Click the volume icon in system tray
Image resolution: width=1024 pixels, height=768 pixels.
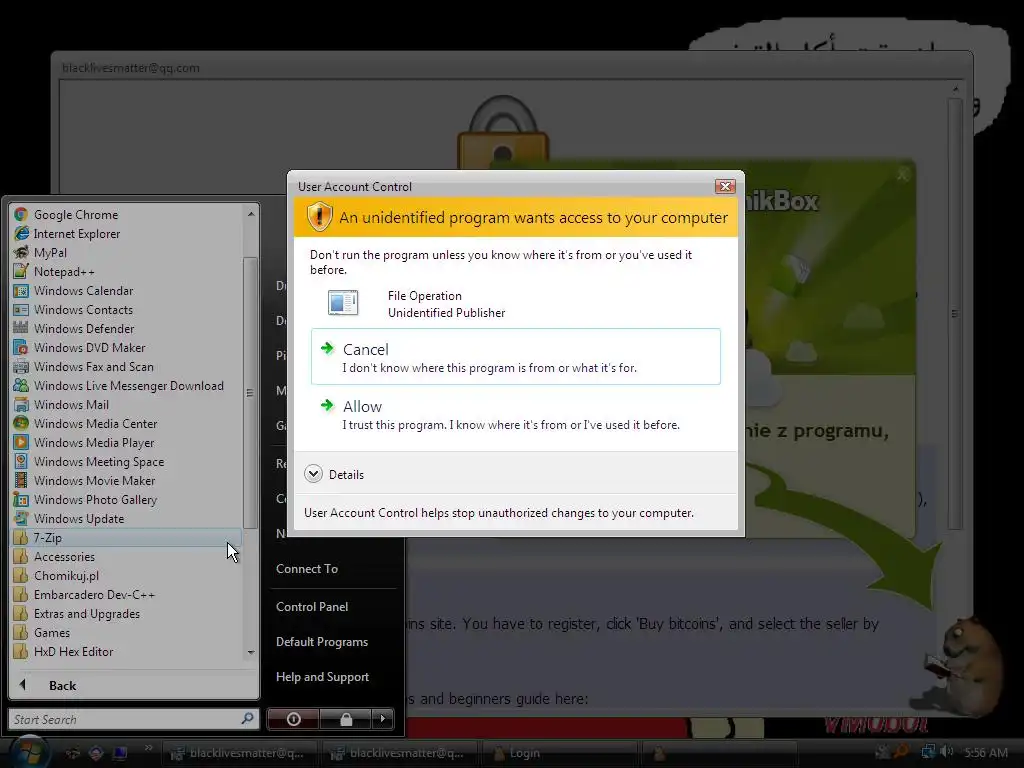pos(948,752)
